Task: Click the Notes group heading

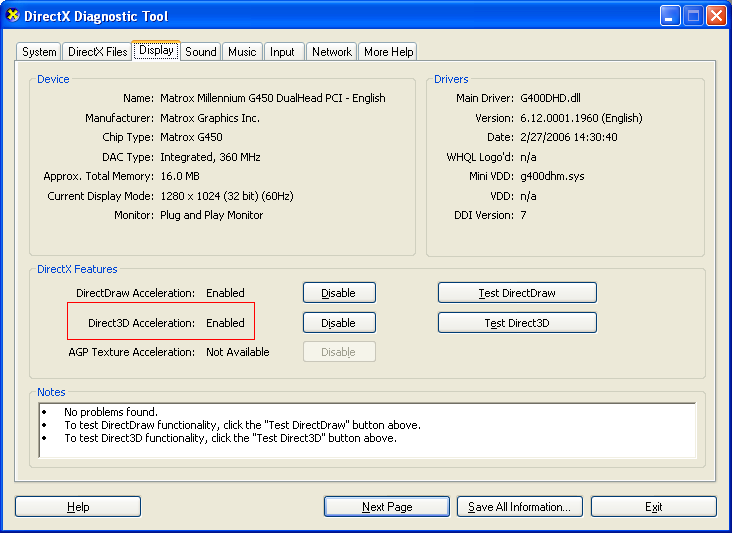Action: (51, 393)
